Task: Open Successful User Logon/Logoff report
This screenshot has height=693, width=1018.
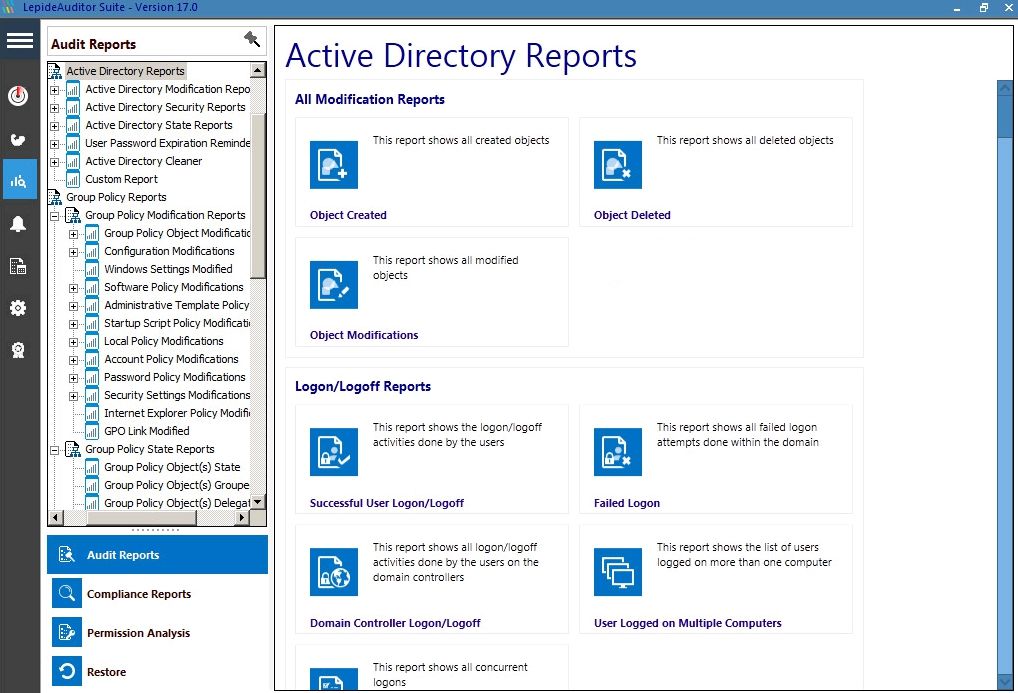Action: point(387,503)
